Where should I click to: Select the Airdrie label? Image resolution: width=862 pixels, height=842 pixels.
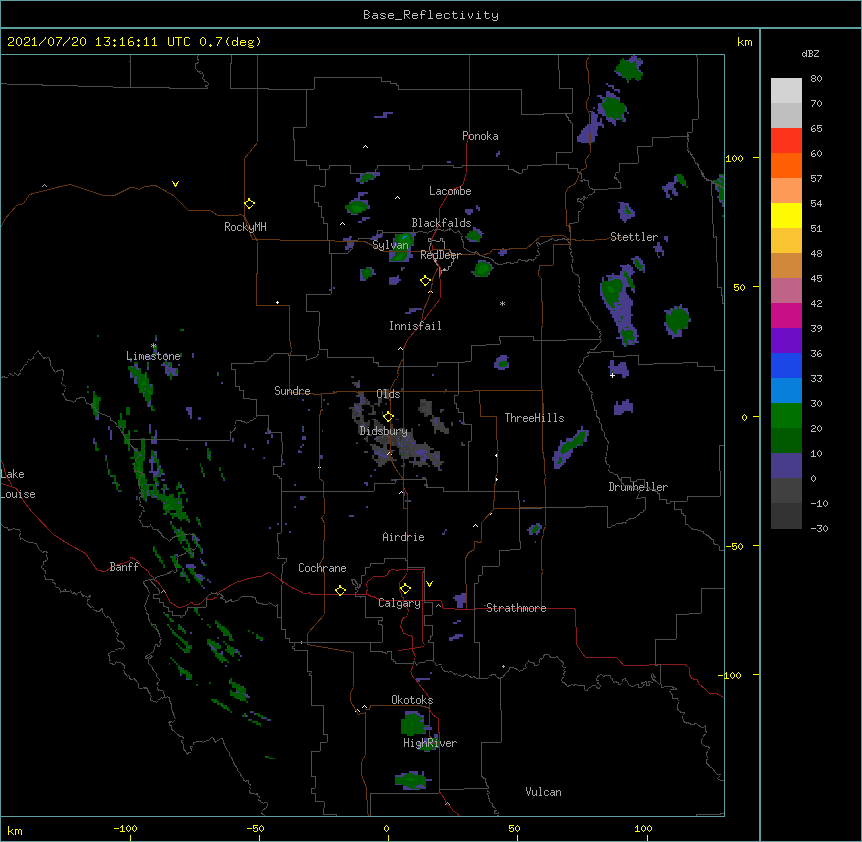click(x=403, y=537)
